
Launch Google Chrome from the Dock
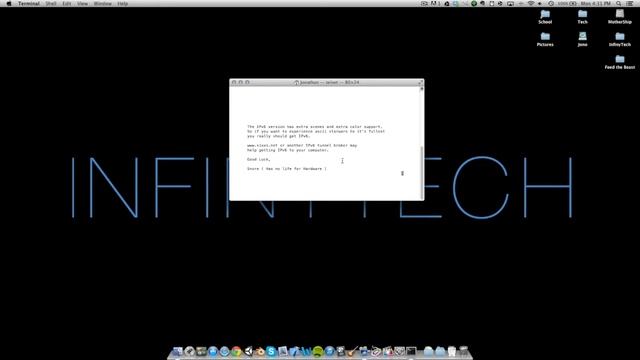pyautogui.click(x=236, y=351)
